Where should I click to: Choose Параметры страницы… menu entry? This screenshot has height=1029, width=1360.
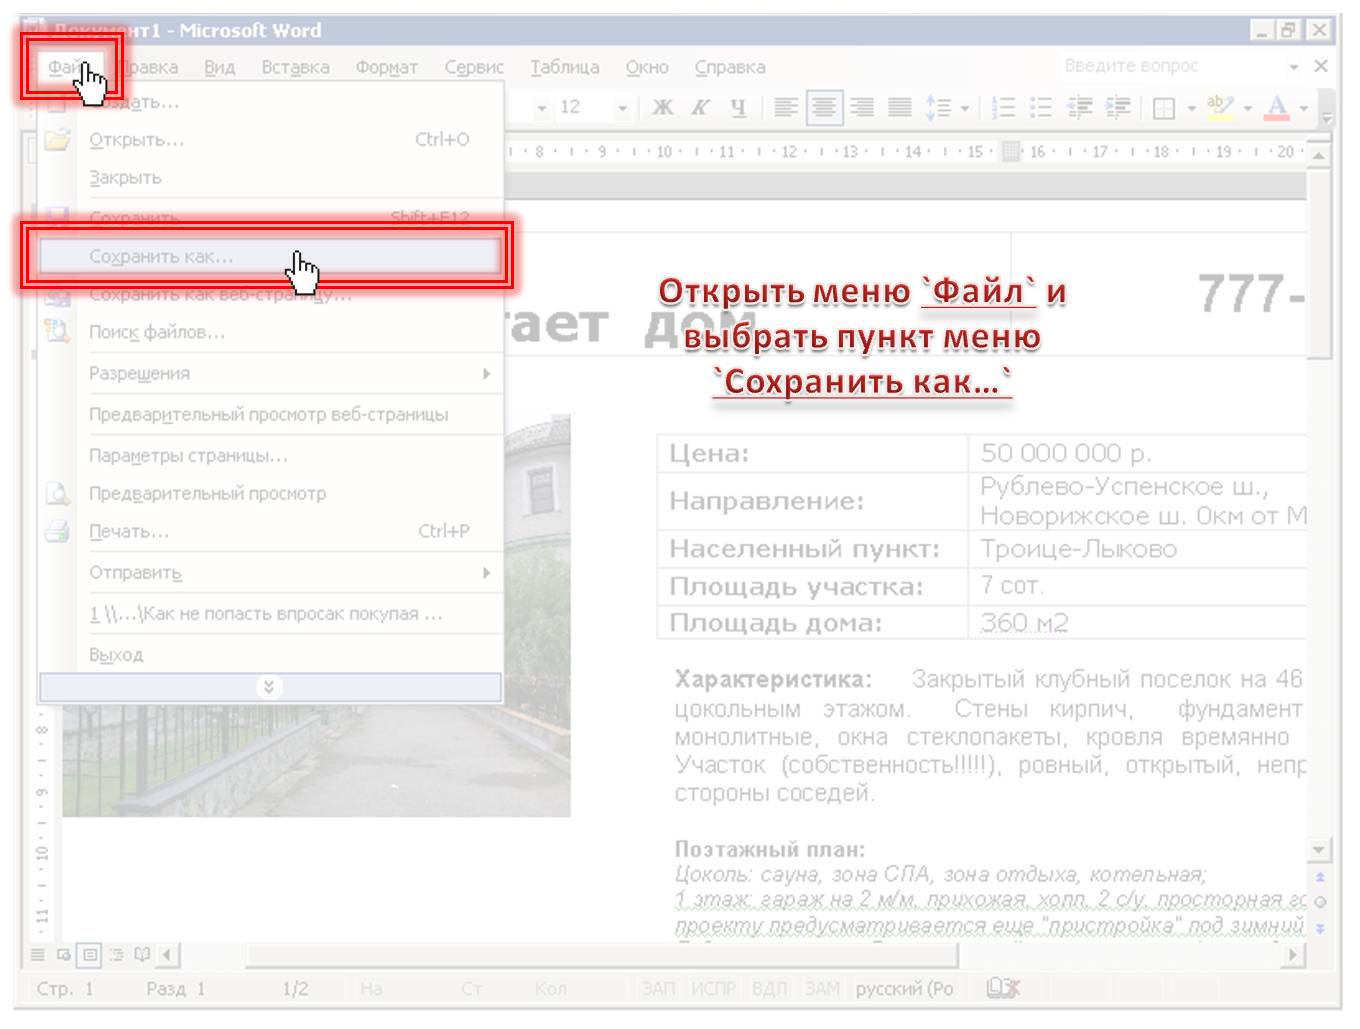(x=271, y=455)
